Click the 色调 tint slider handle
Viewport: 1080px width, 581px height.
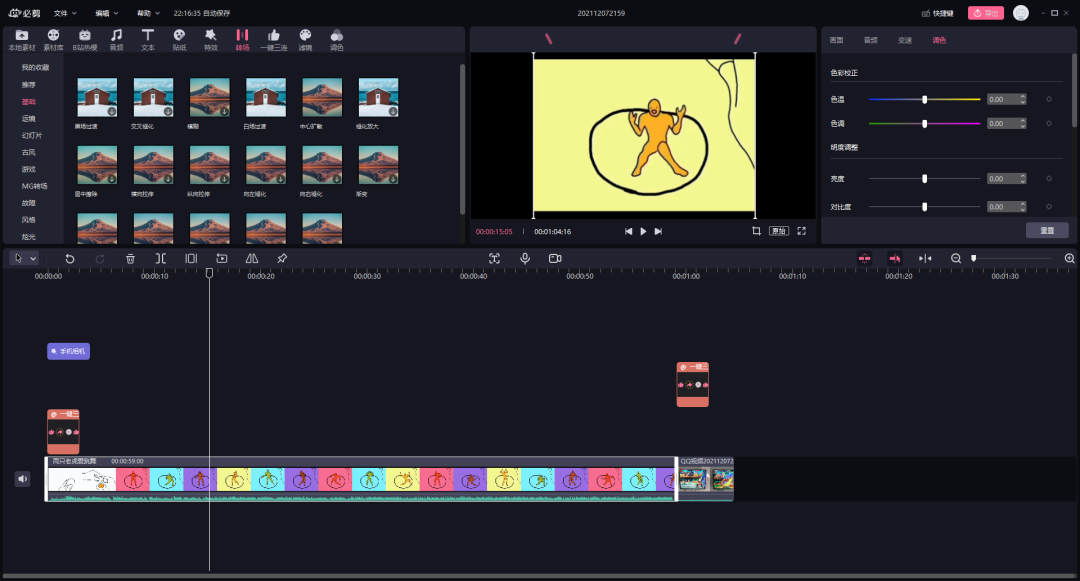[x=924, y=124]
